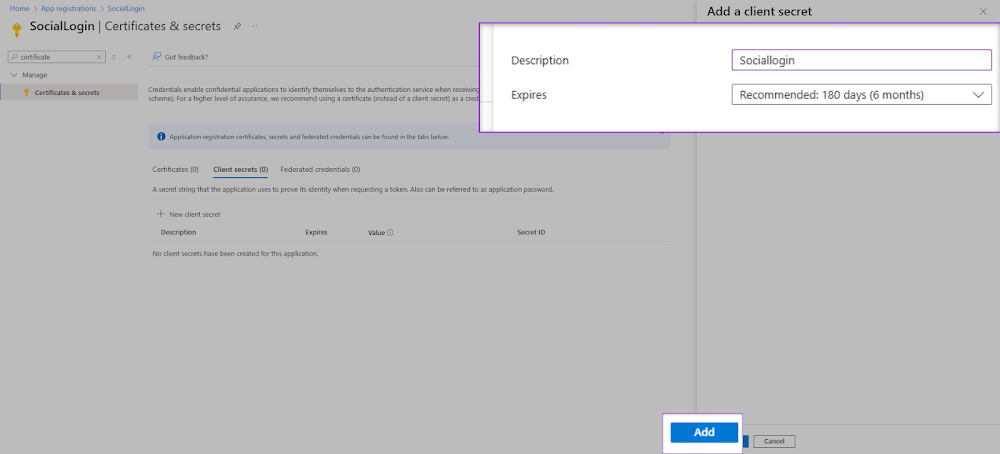Click the Add button
The height and width of the screenshot is (454, 1000).
(x=704, y=432)
